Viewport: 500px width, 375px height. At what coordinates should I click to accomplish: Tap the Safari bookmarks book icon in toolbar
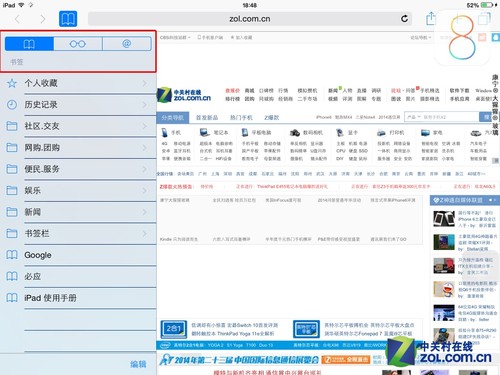(68, 19)
